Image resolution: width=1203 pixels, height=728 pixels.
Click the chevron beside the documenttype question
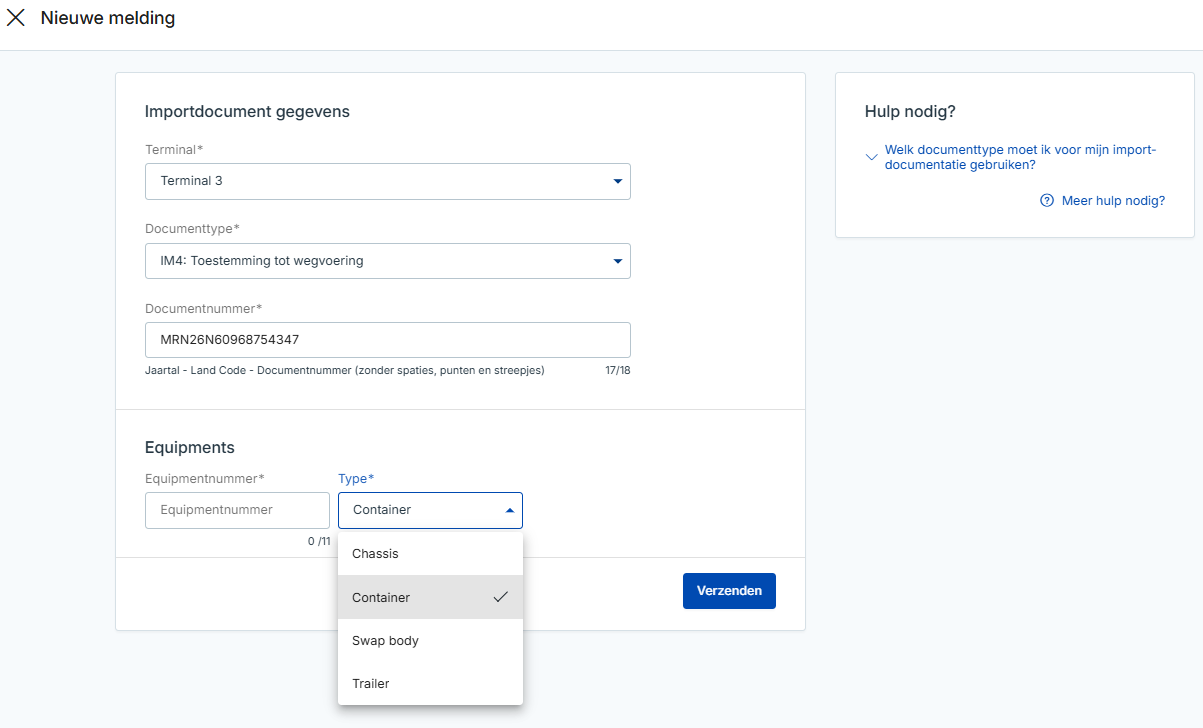[x=872, y=156]
